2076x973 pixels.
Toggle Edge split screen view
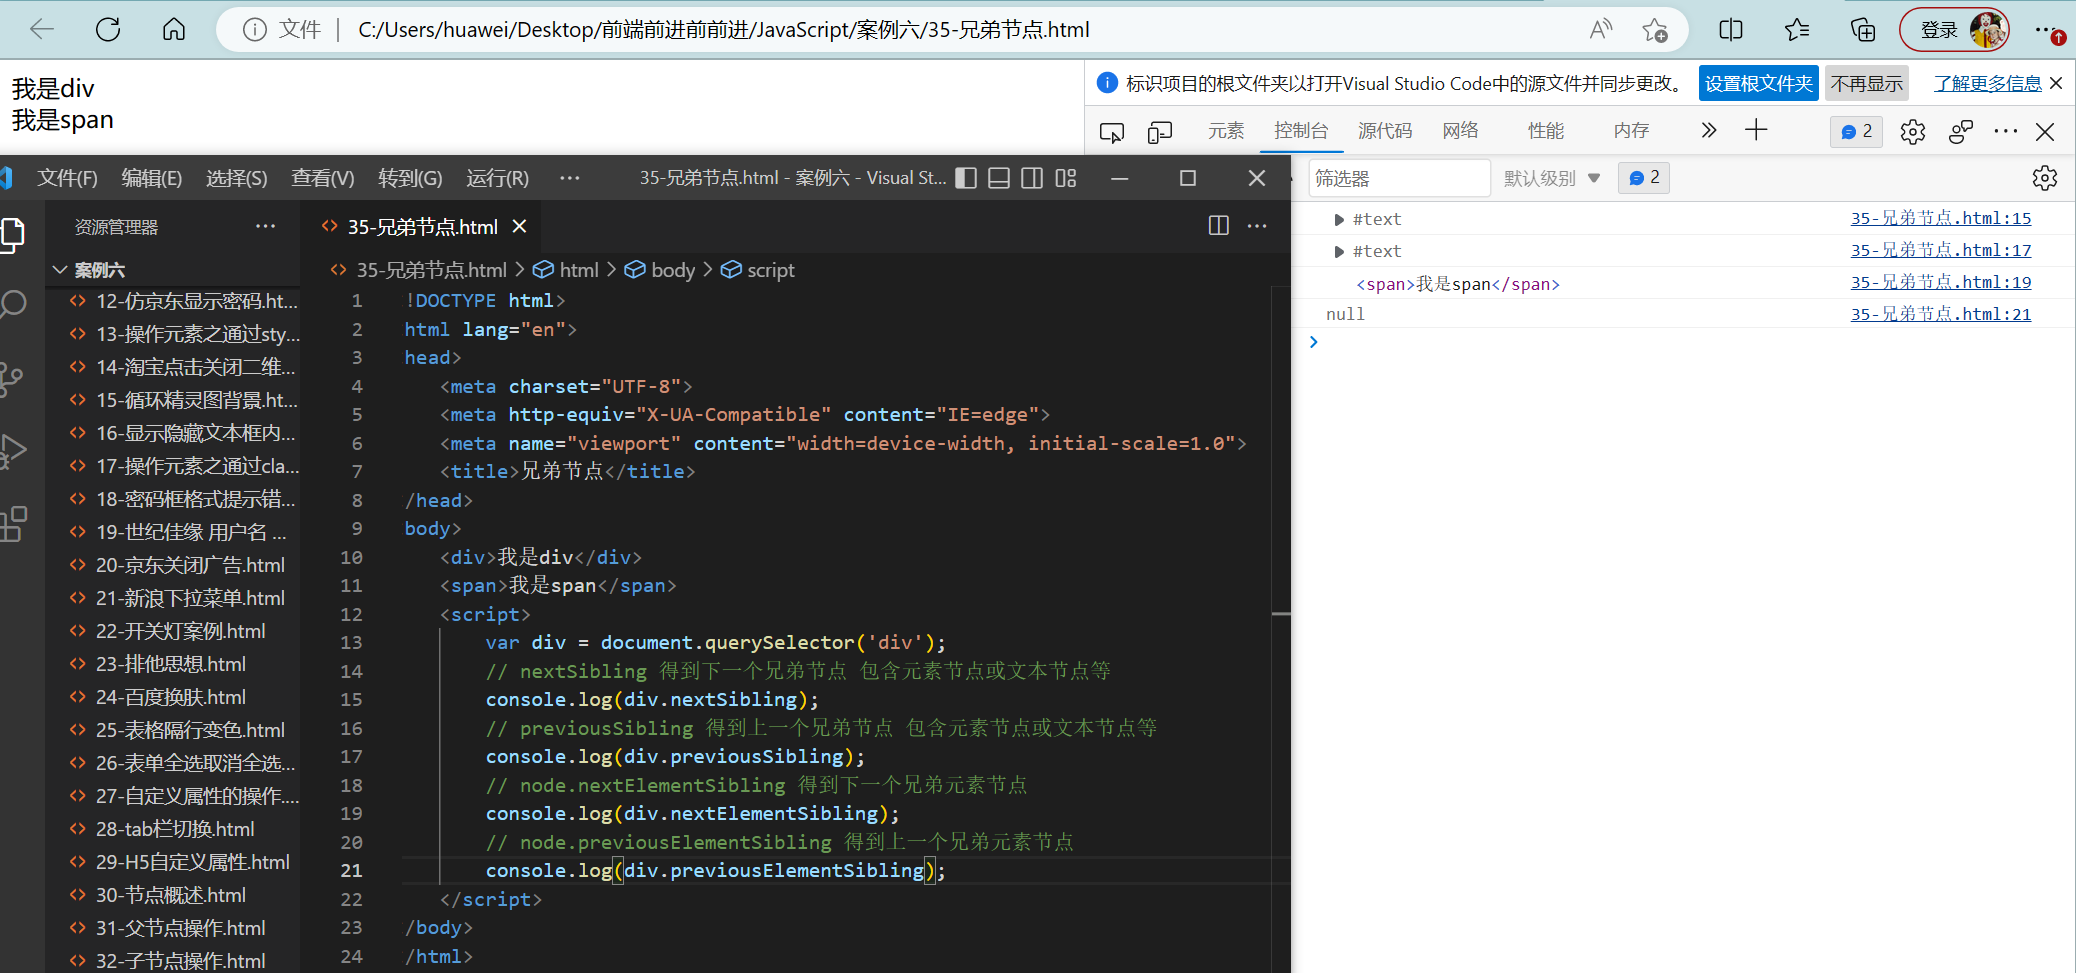[1731, 29]
